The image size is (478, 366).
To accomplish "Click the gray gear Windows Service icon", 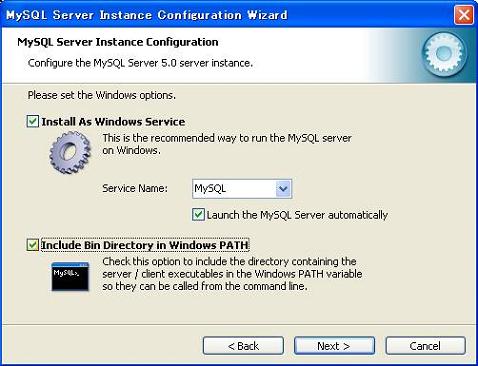I will point(70,152).
